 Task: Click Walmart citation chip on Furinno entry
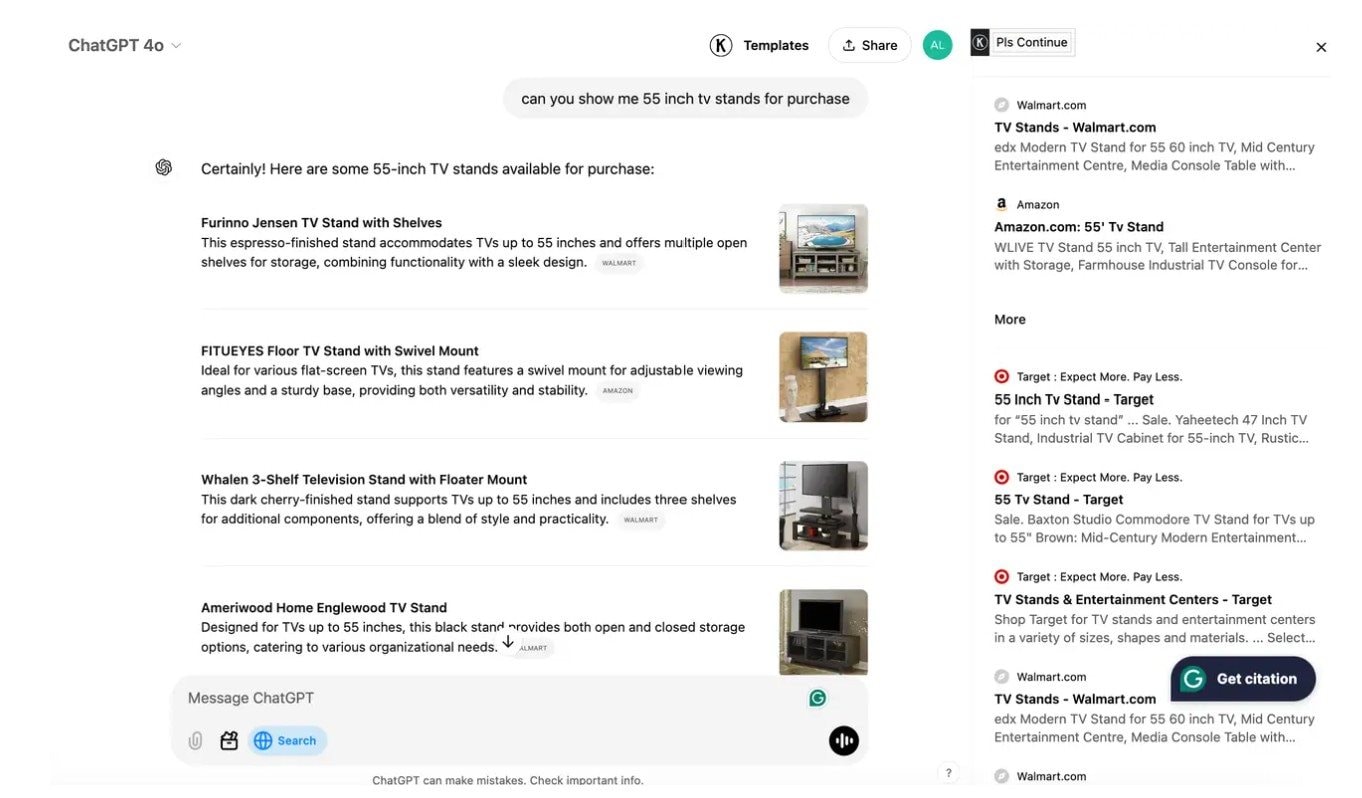point(619,263)
